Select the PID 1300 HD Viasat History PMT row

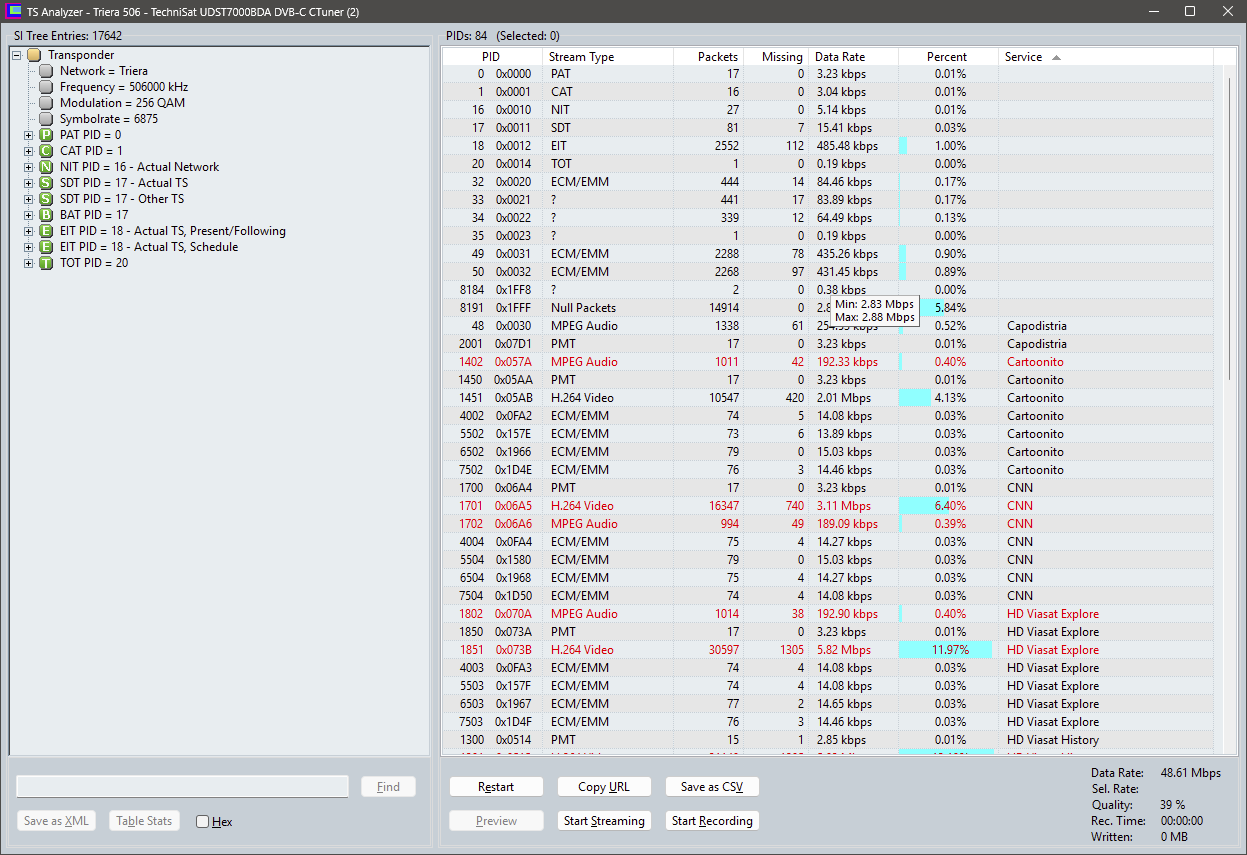[x=828, y=740]
